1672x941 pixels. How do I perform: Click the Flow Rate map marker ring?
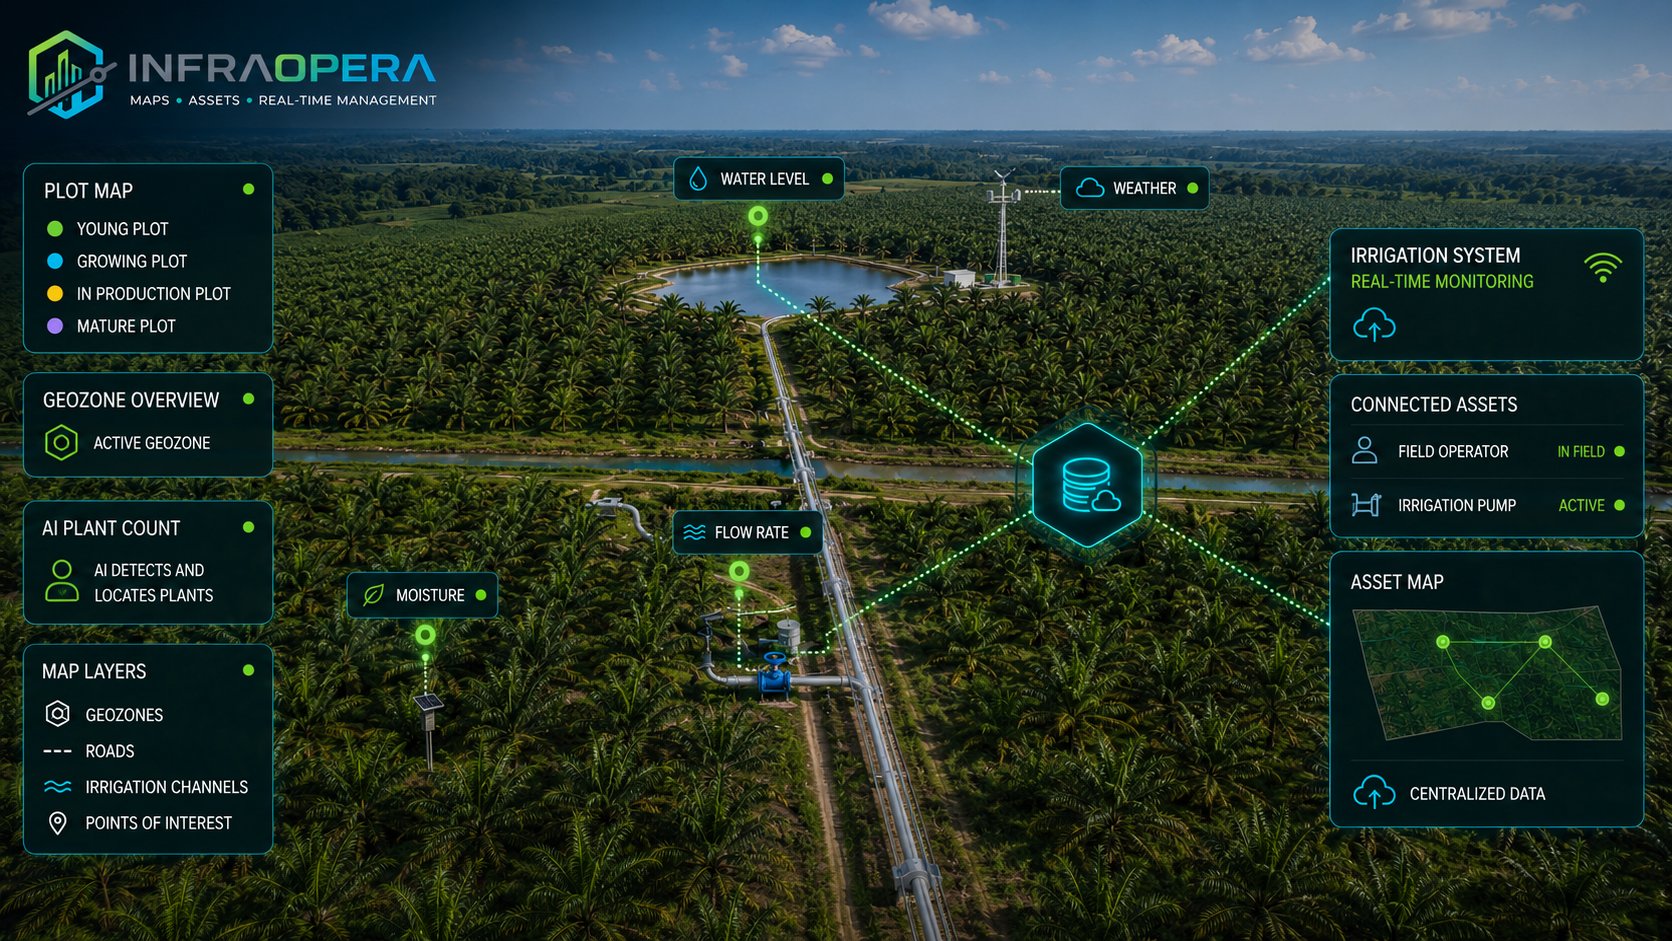[x=739, y=571]
